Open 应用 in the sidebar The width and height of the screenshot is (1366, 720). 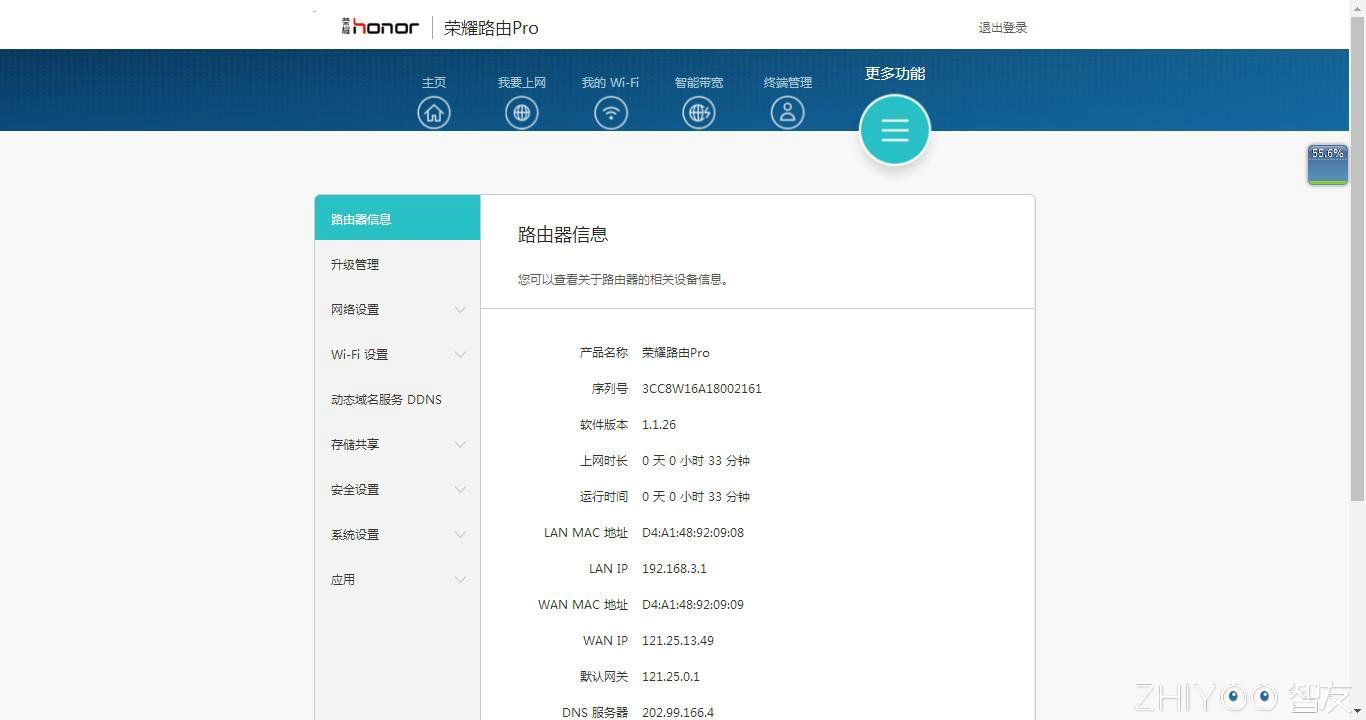[397, 579]
